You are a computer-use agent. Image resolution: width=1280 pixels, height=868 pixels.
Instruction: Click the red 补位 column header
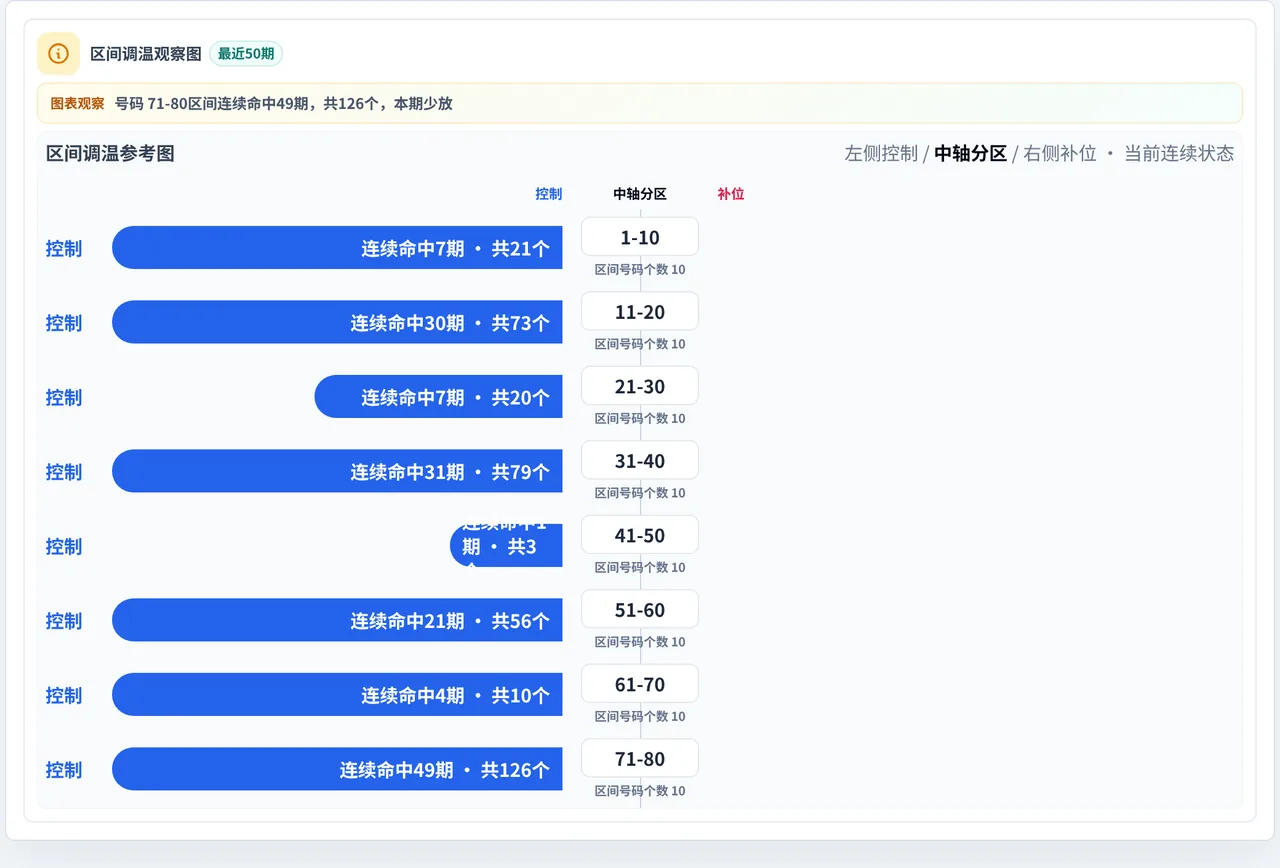coord(731,194)
